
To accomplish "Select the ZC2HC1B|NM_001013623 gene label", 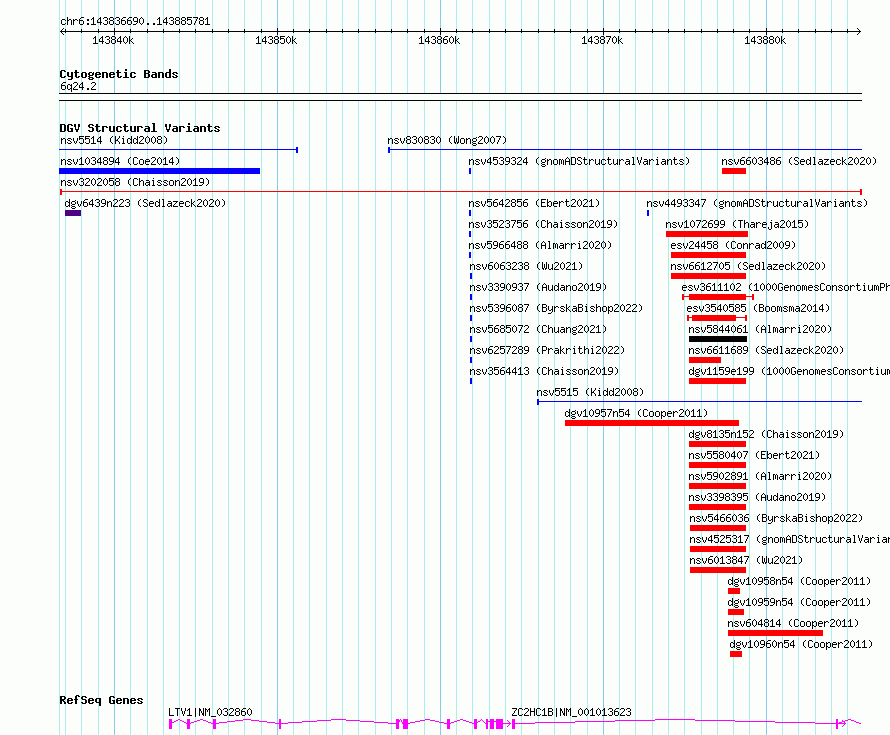I will tap(572, 712).
